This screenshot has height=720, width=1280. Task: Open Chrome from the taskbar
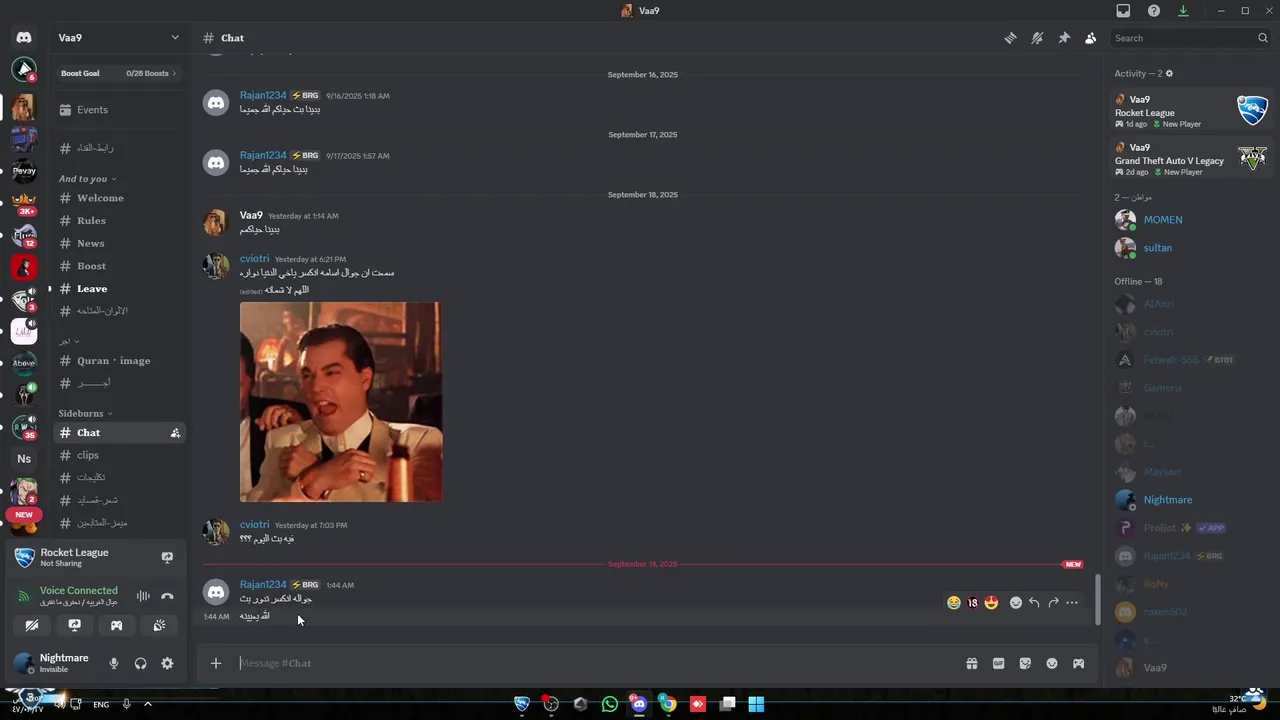pyautogui.click(x=668, y=704)
